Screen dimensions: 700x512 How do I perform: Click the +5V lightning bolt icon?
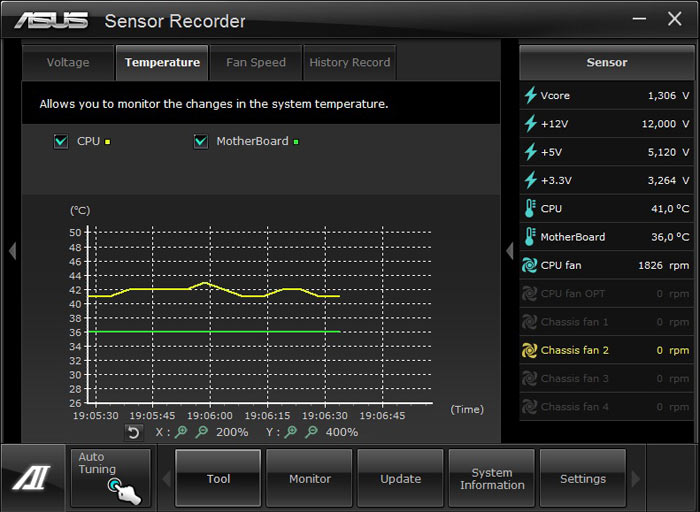[x=530, y=152]
